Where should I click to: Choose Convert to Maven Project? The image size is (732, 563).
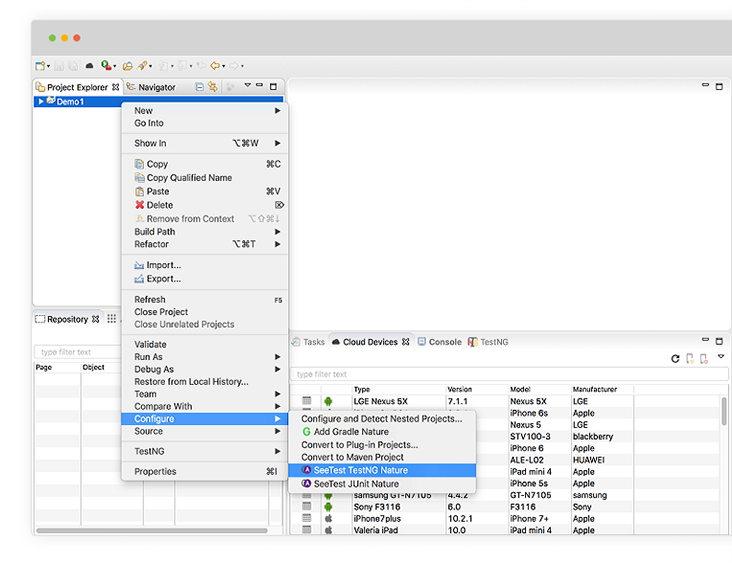click(382, 457)
